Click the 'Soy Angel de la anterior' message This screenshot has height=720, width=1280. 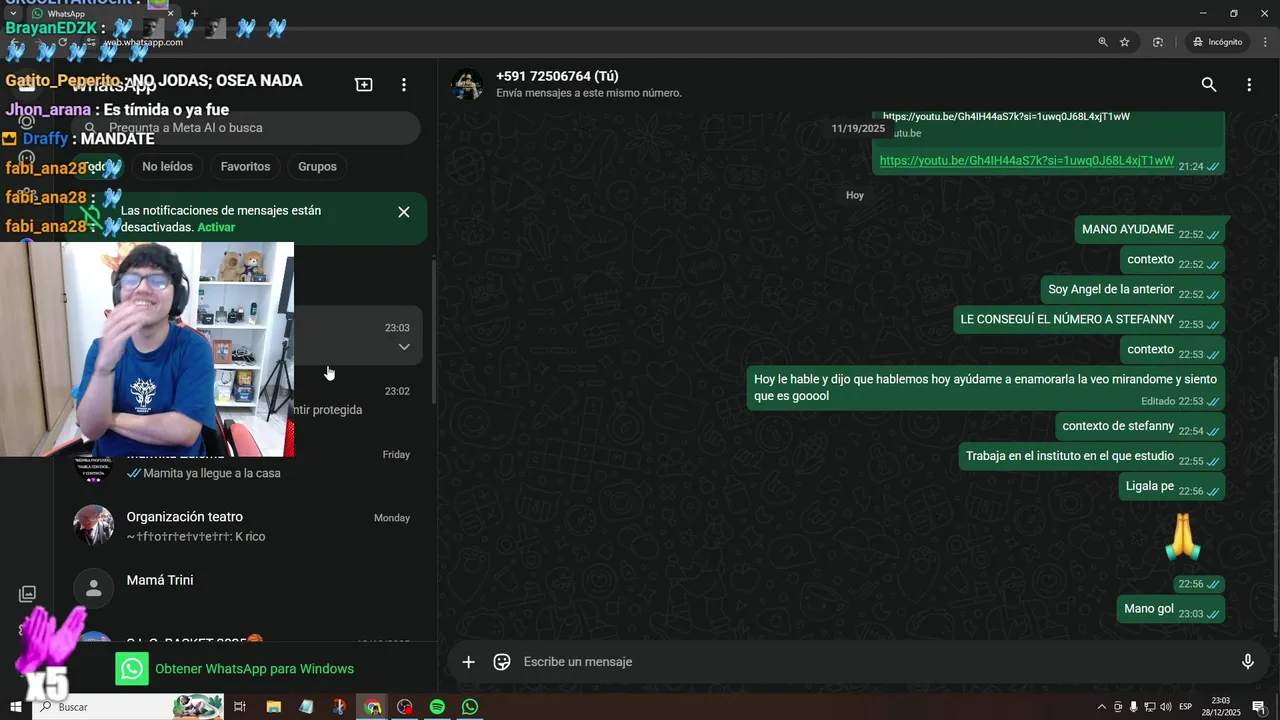click(x=1132, y=290)
